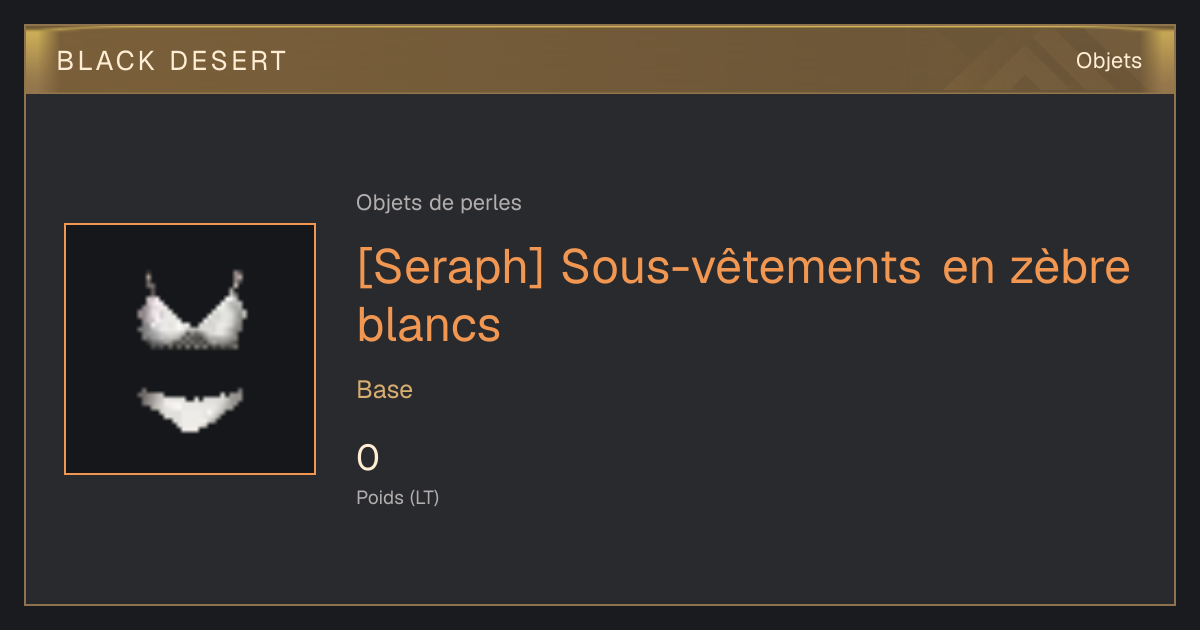The height and width of the screenshot is (630, 1200).
Task: Click the word blancs in item title
Action: 428,324
